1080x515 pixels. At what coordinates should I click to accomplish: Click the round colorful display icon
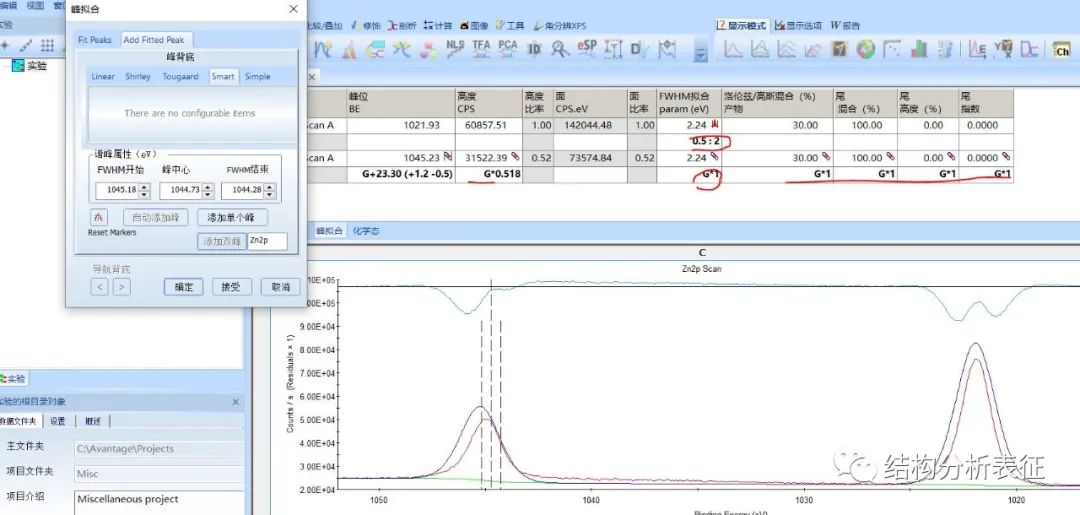866,49
